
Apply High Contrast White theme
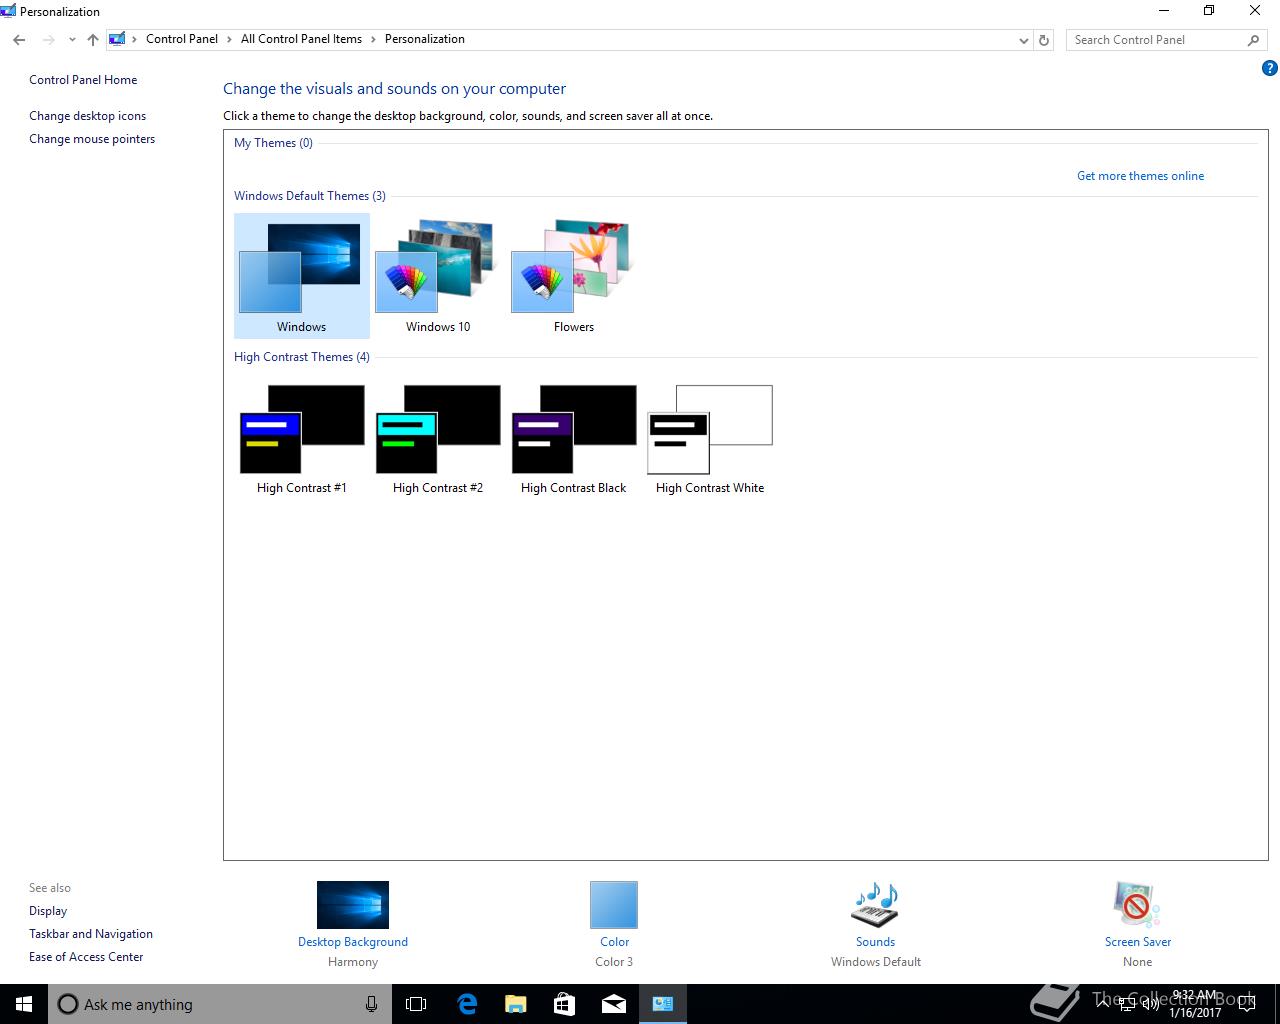click(710, 438)
